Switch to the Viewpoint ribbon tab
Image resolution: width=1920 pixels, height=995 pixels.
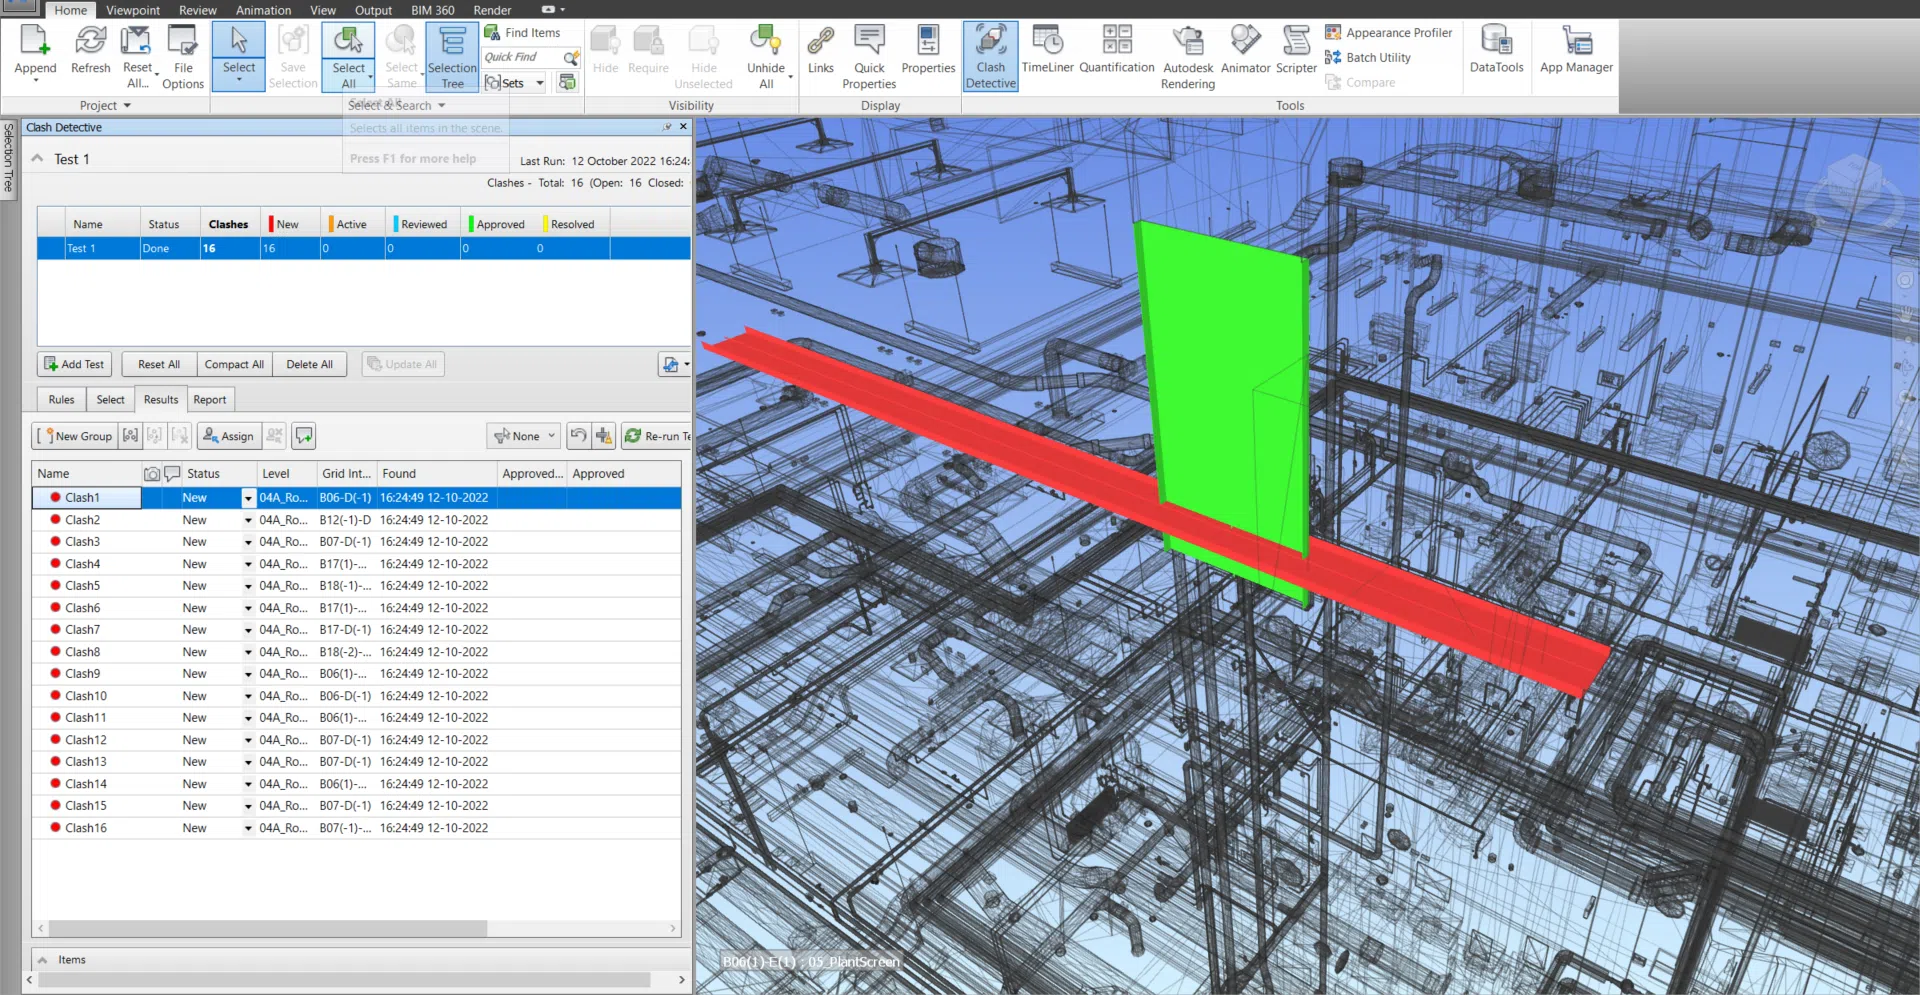(x=133, y=10)
